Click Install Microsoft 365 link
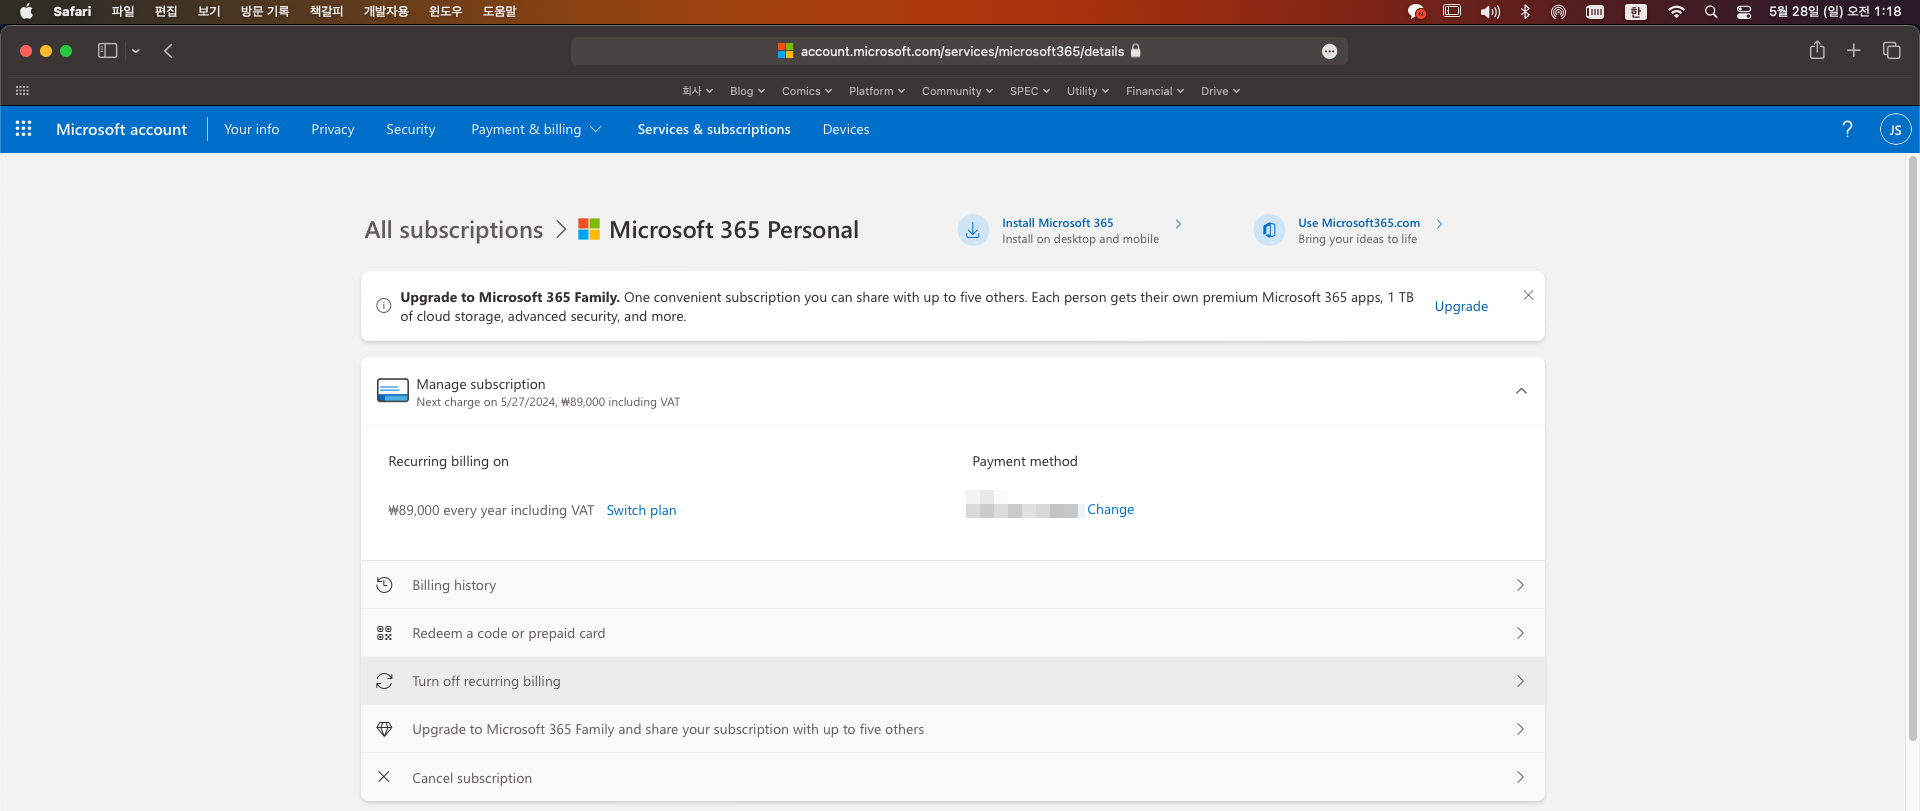The image size is (1920, 811). point(1057,223)
